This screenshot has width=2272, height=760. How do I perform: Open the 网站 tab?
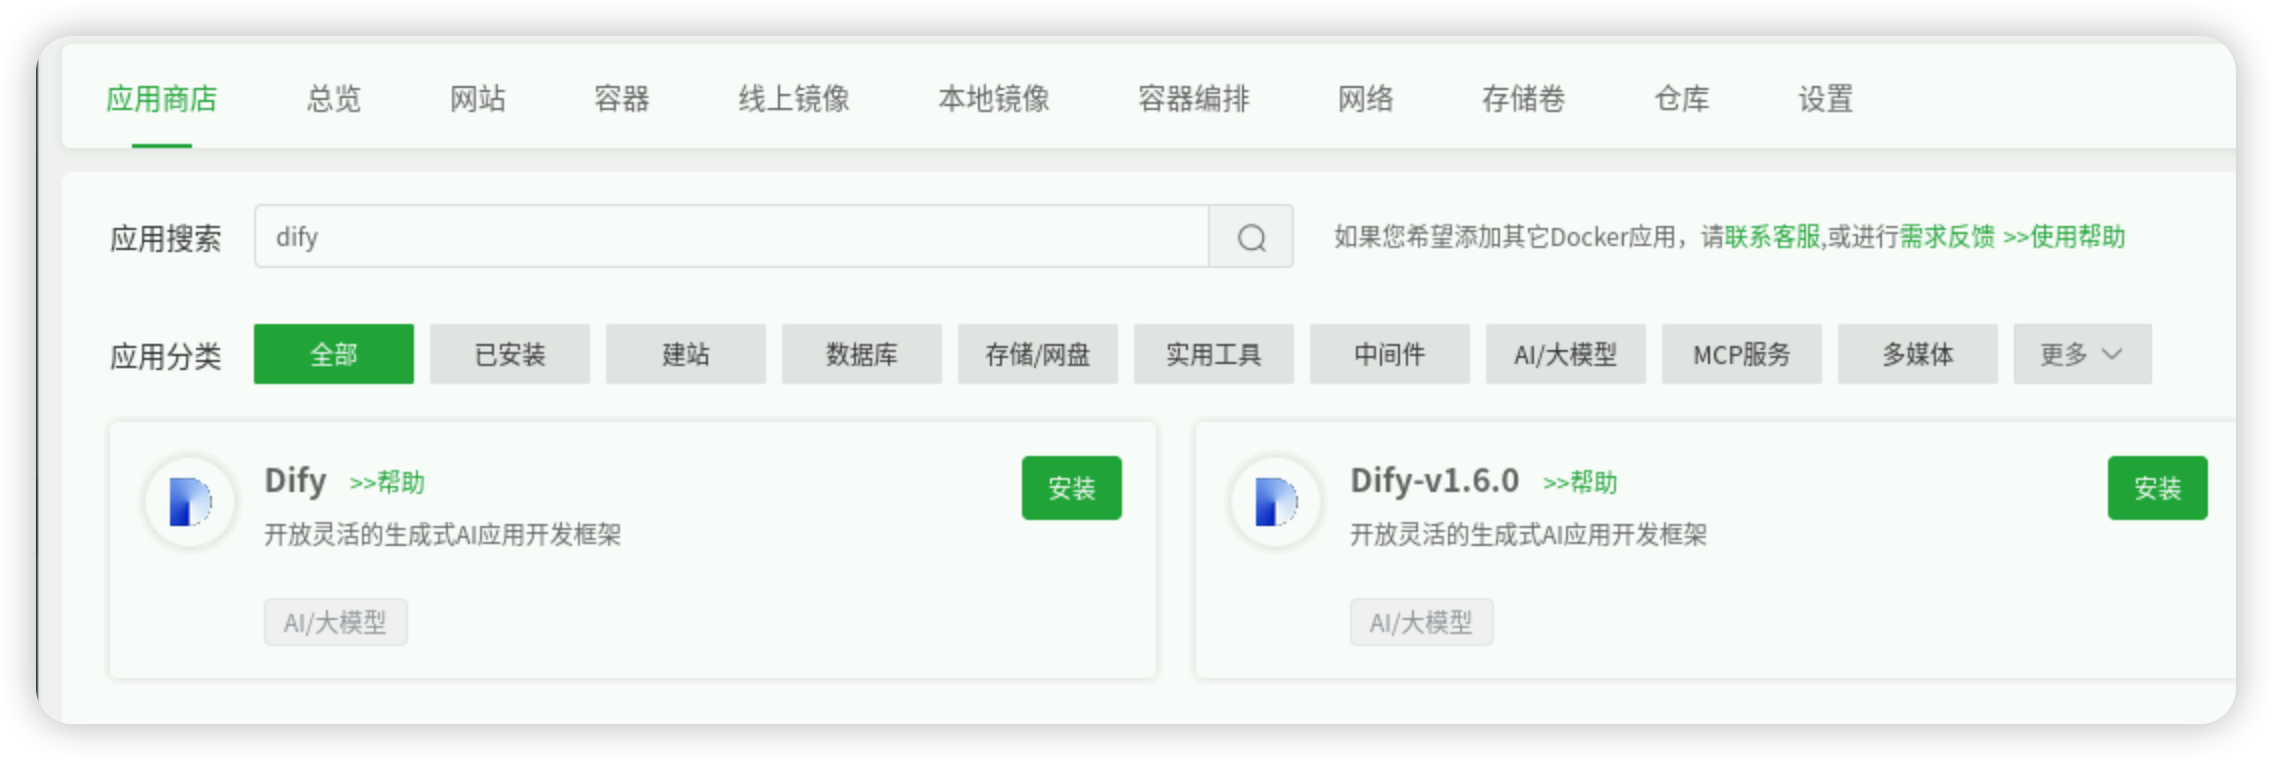(478, 99)
